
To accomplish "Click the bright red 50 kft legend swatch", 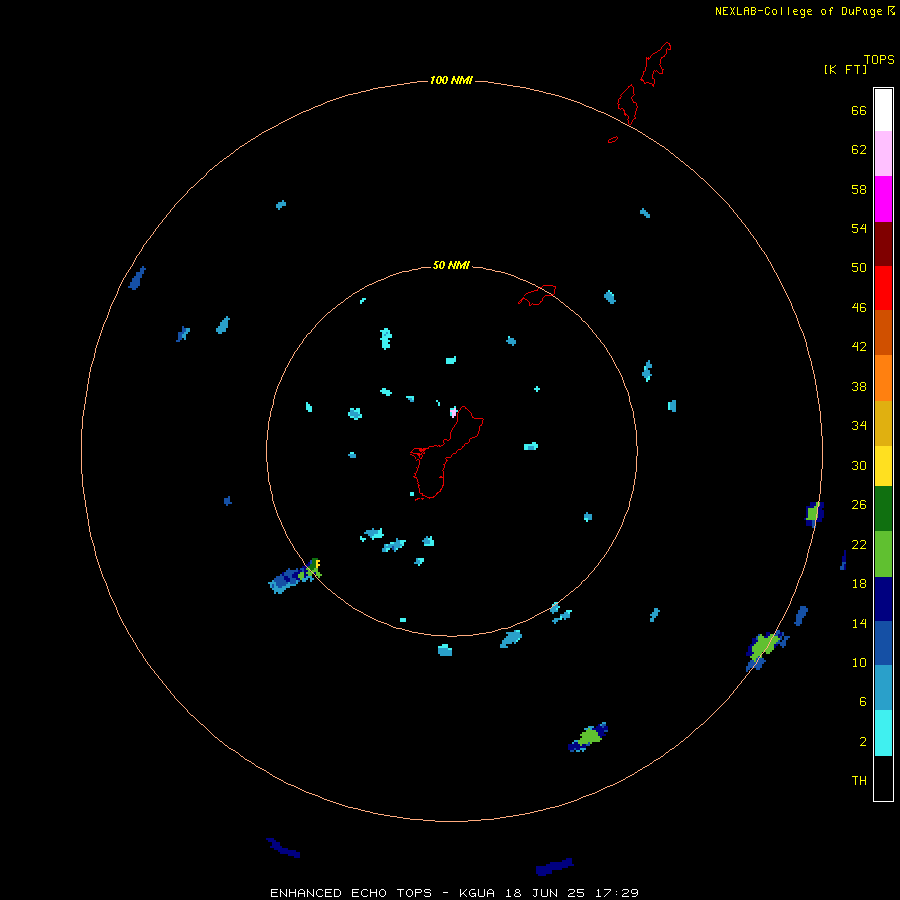I will pos(883,288).
